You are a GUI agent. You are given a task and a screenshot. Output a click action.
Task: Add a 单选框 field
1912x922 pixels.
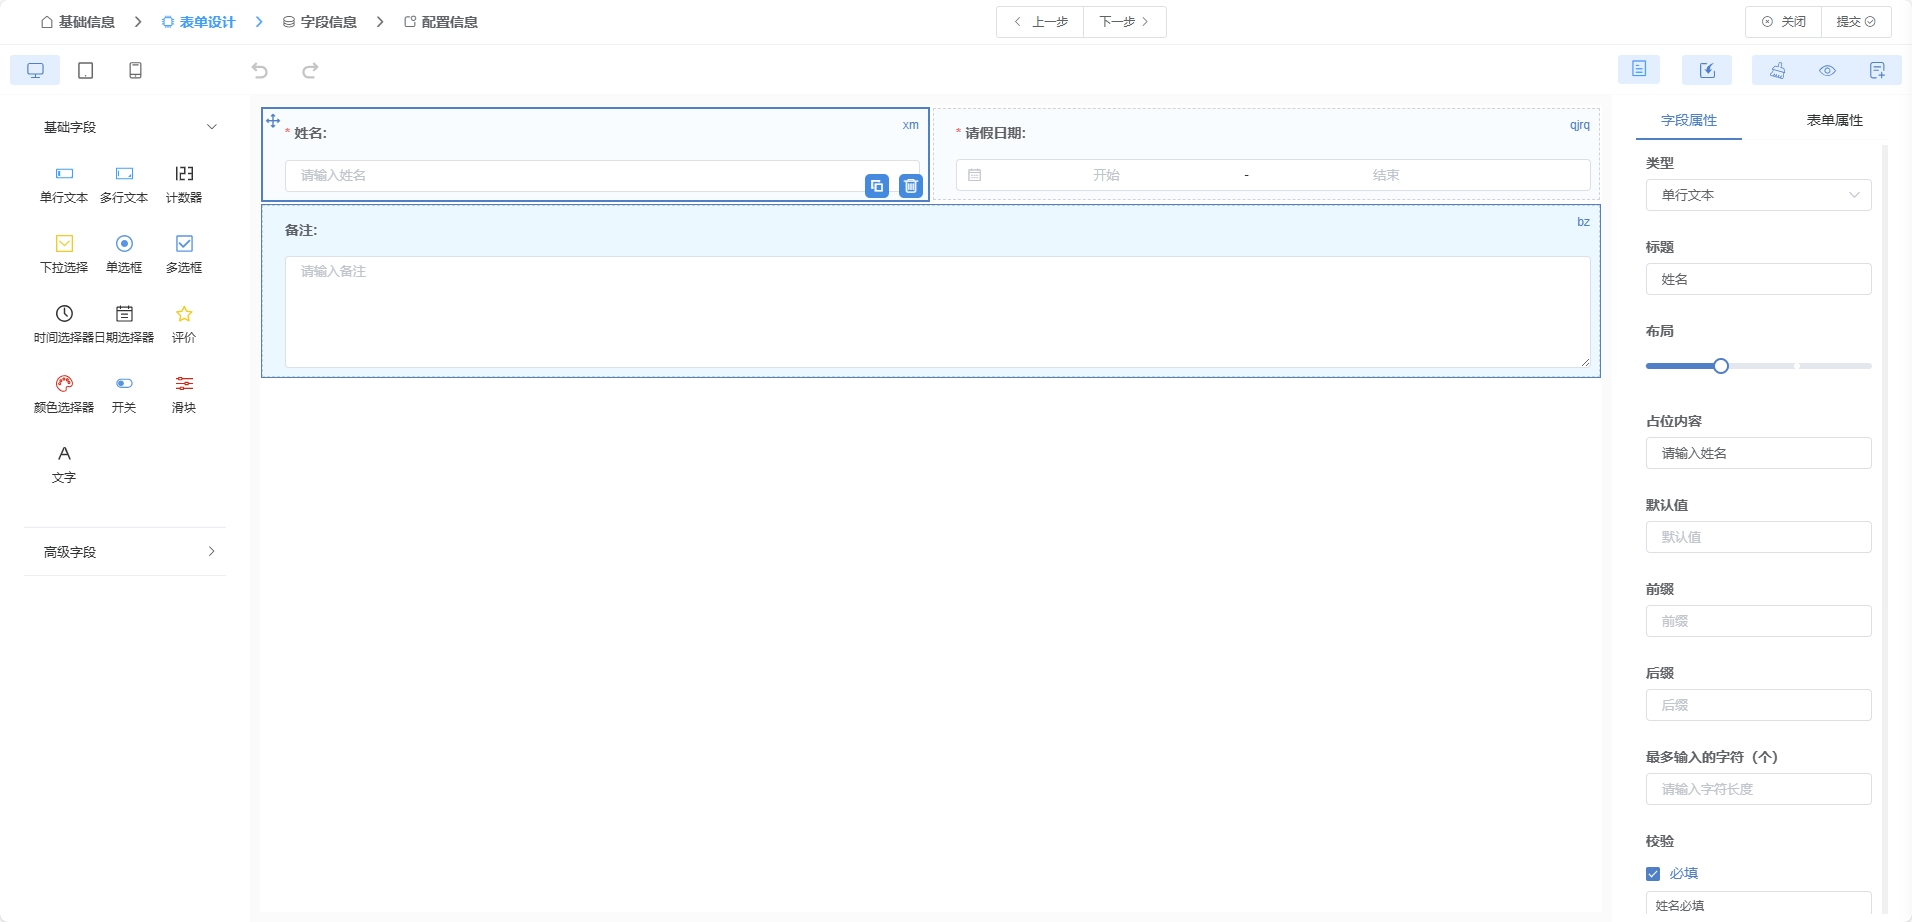tap(124, 255)
